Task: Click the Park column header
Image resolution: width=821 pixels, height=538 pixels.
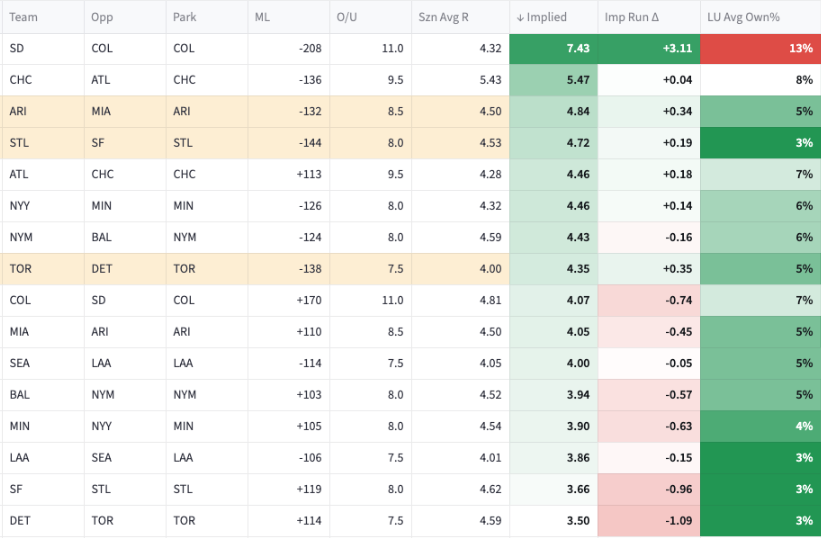Action: (x=185, y=17)
